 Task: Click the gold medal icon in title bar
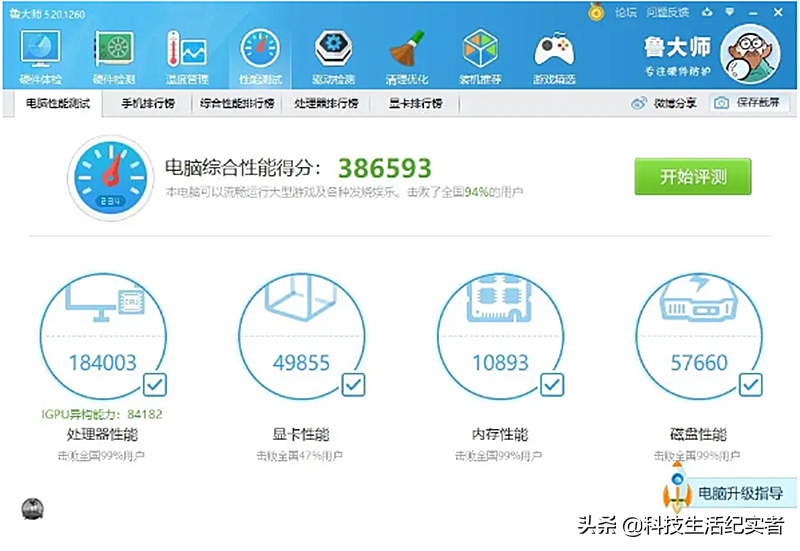point(595,12)
